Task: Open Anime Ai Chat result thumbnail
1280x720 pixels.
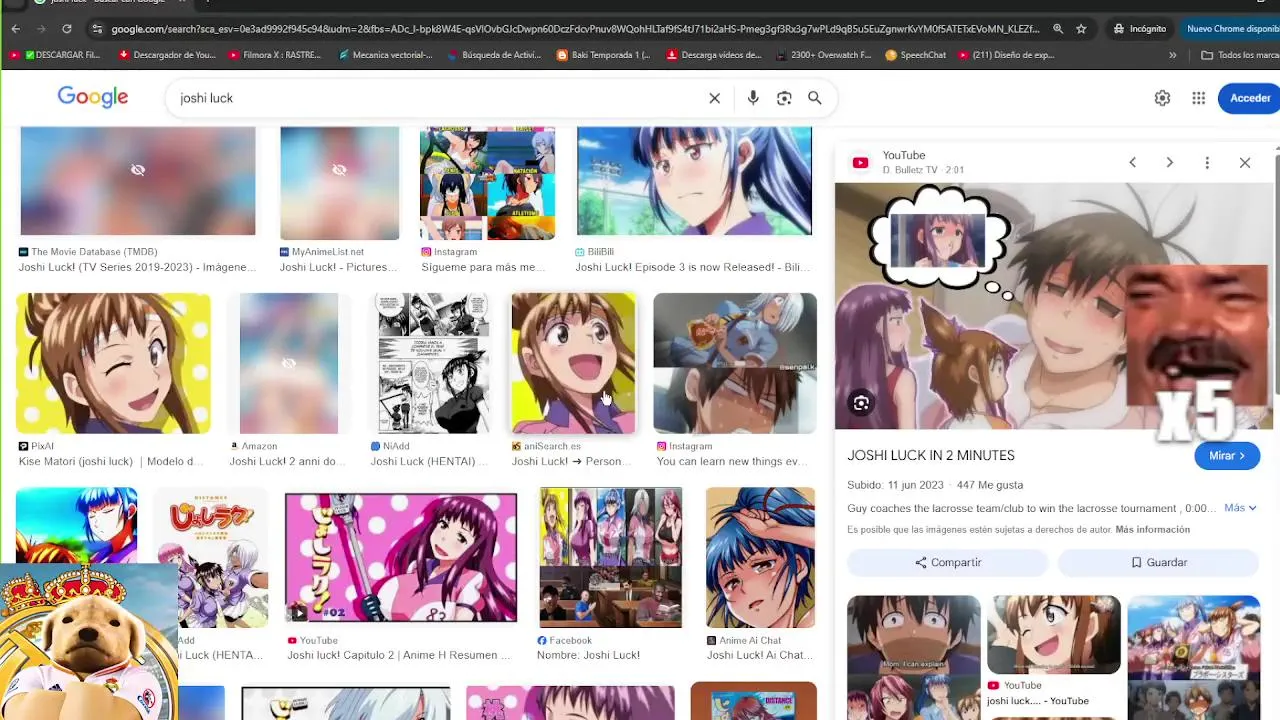Action: tap(760, 557)
